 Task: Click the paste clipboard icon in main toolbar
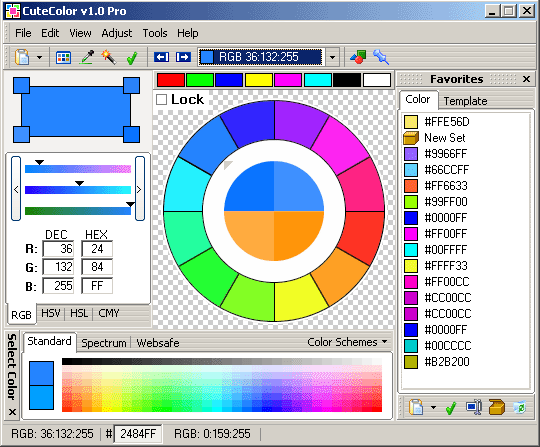tap(22, 57)
